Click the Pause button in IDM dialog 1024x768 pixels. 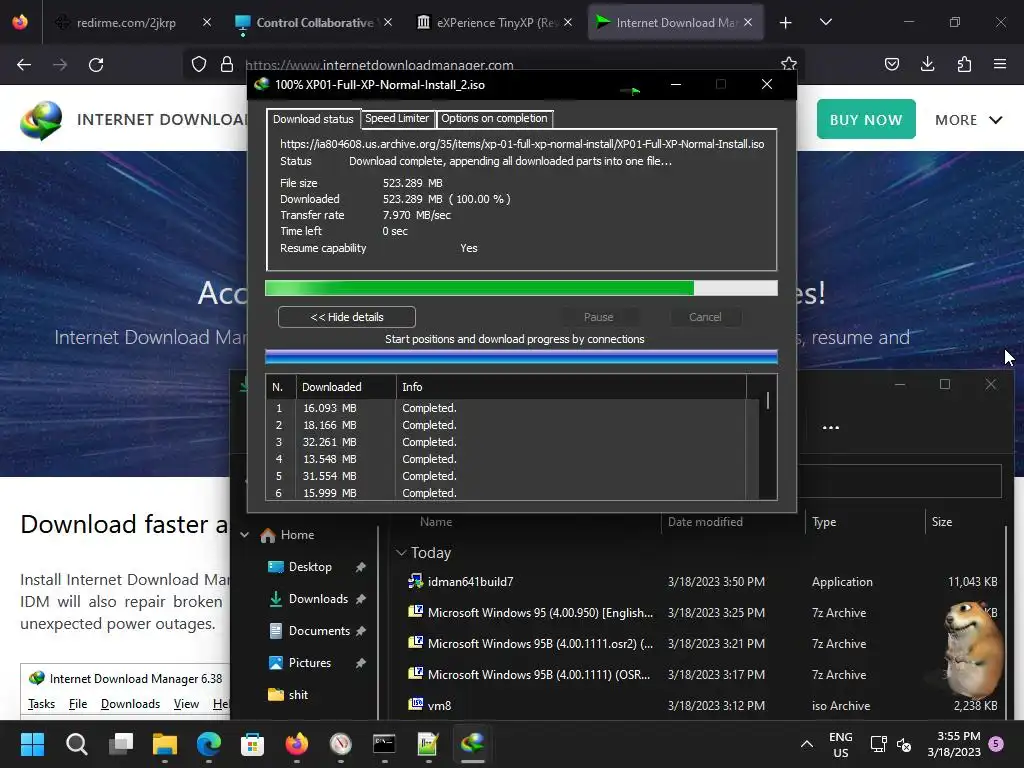[x=598, y=317]
